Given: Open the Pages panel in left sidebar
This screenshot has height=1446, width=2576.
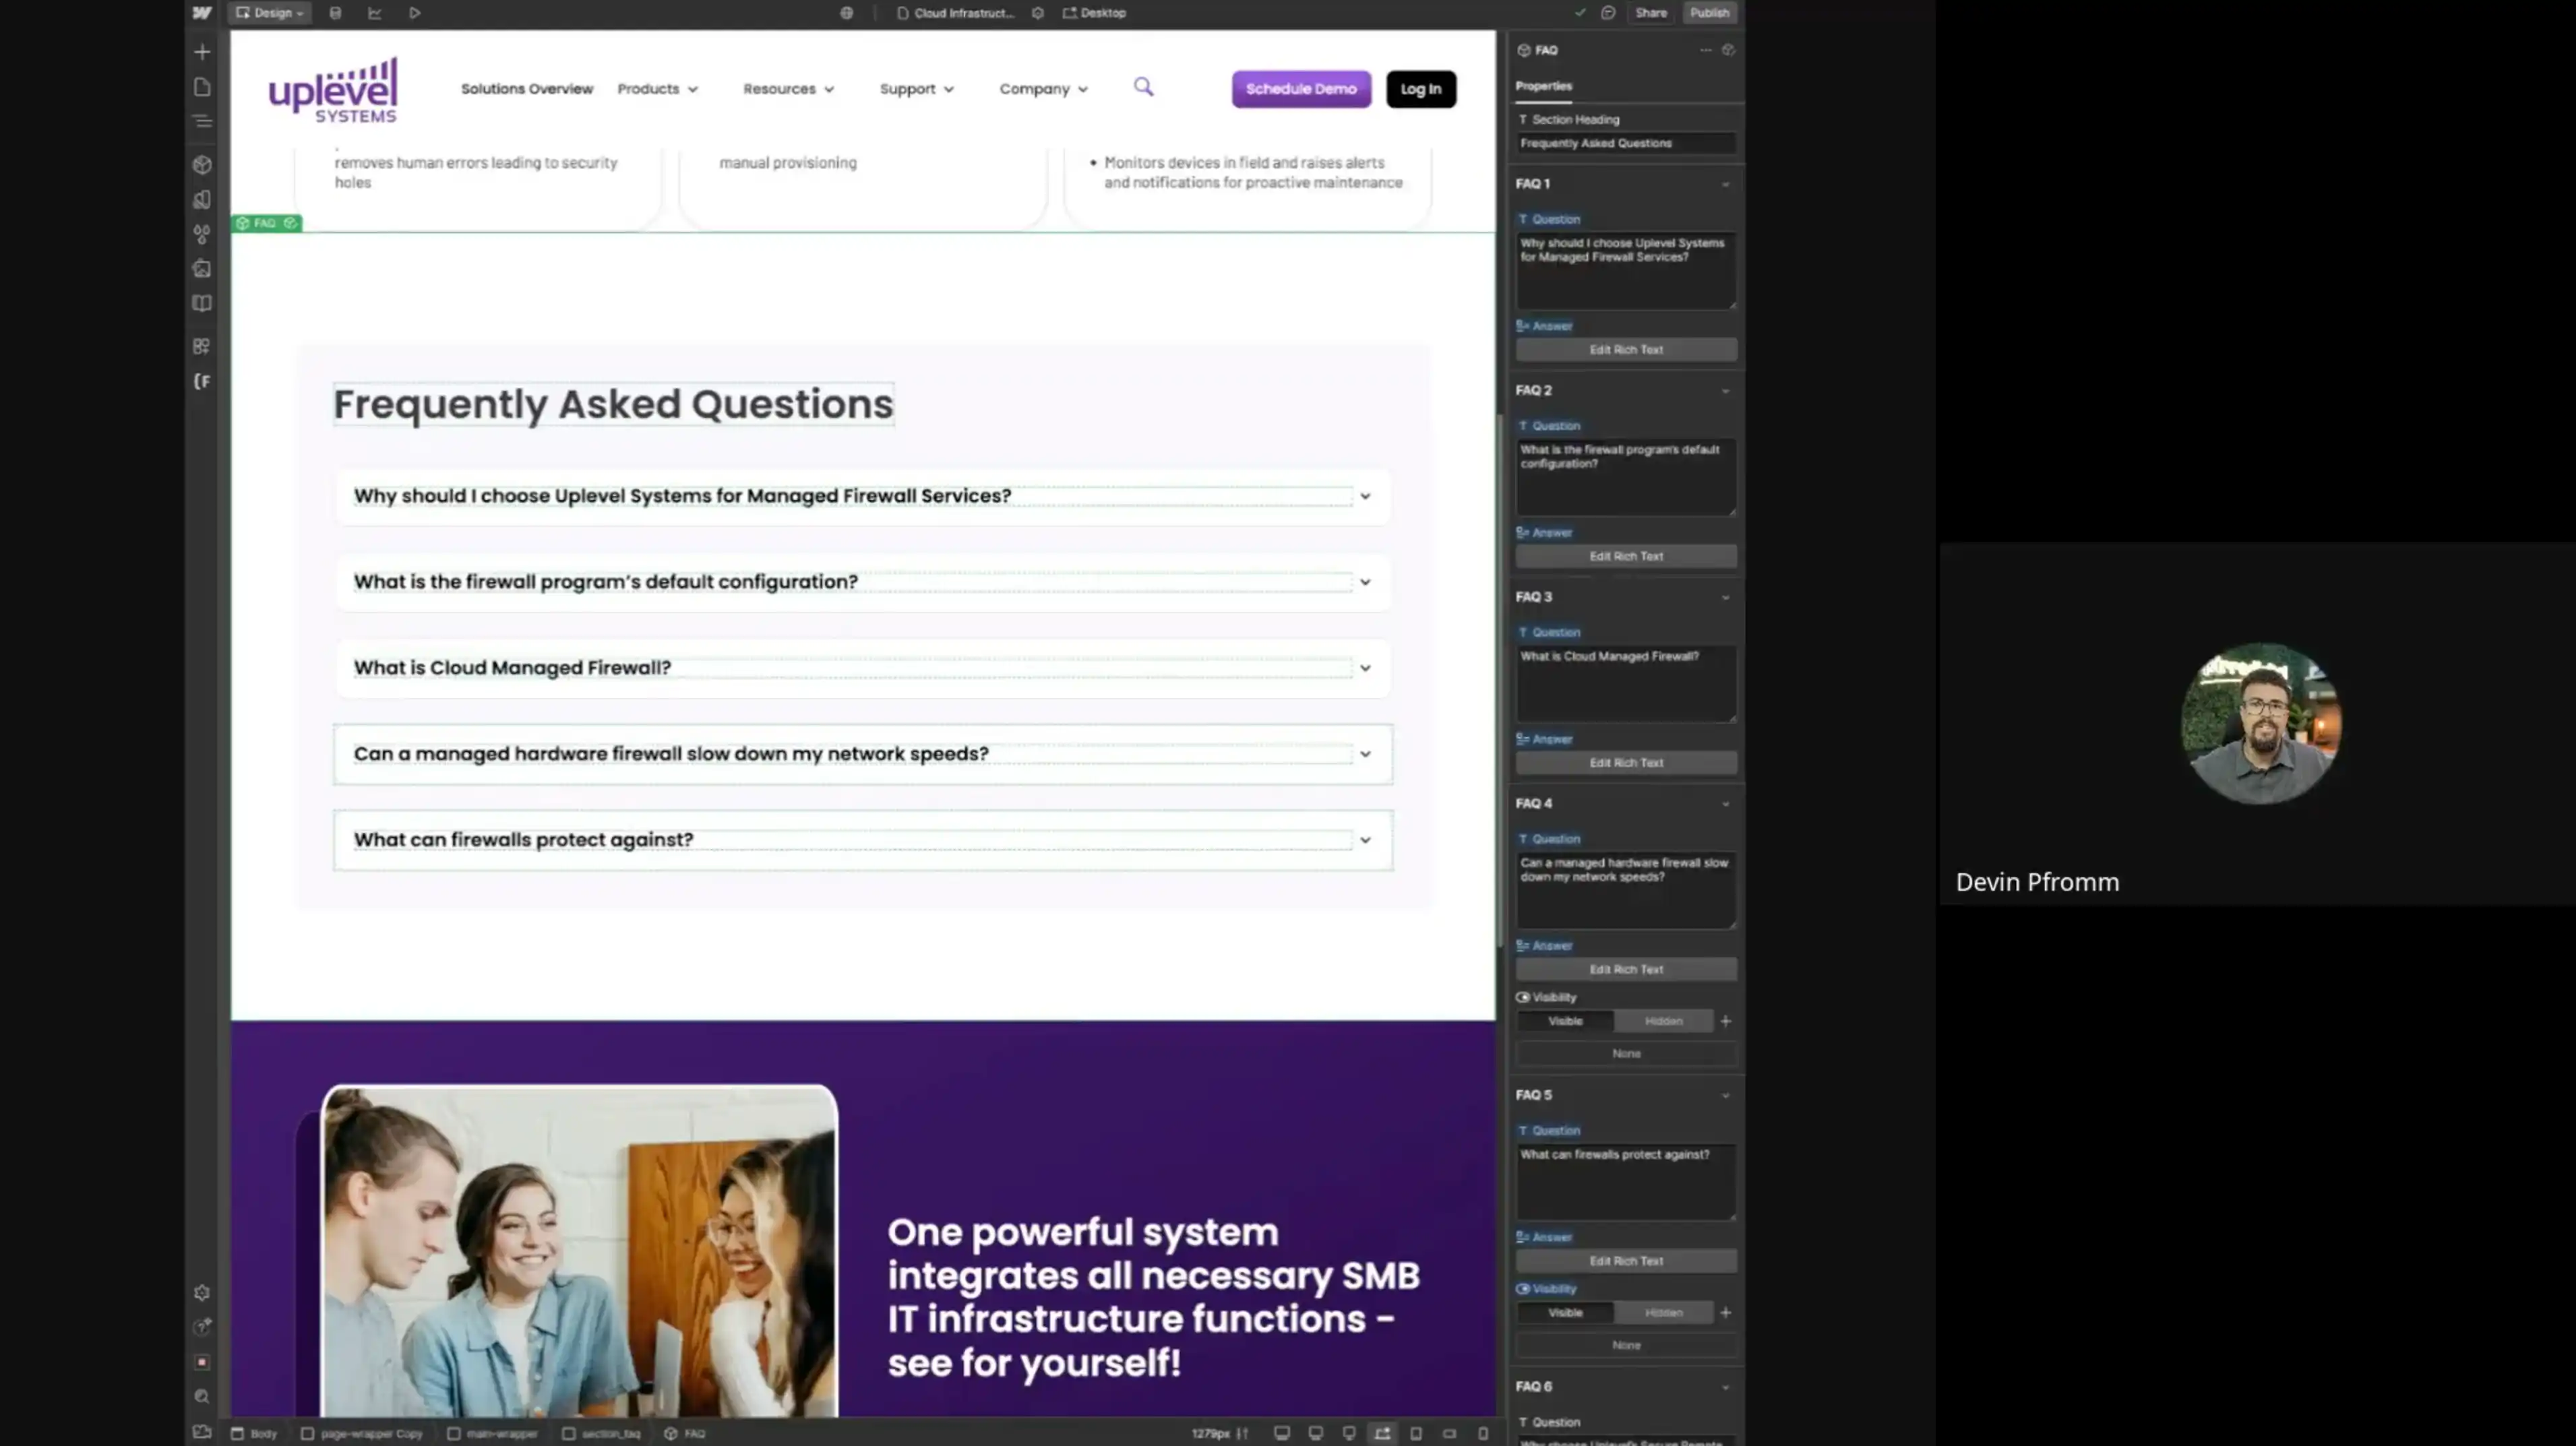Looking at the screenshot, I should 202,87.
